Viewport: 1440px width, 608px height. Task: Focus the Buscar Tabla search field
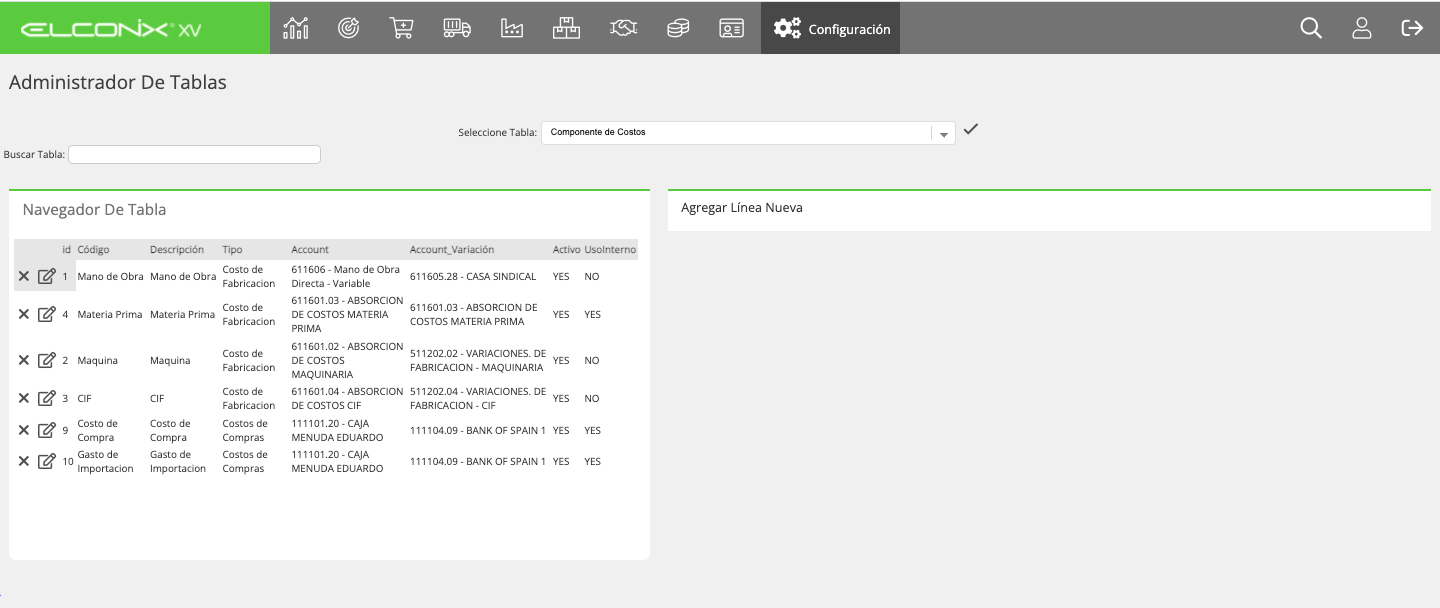tap(194, 154)
